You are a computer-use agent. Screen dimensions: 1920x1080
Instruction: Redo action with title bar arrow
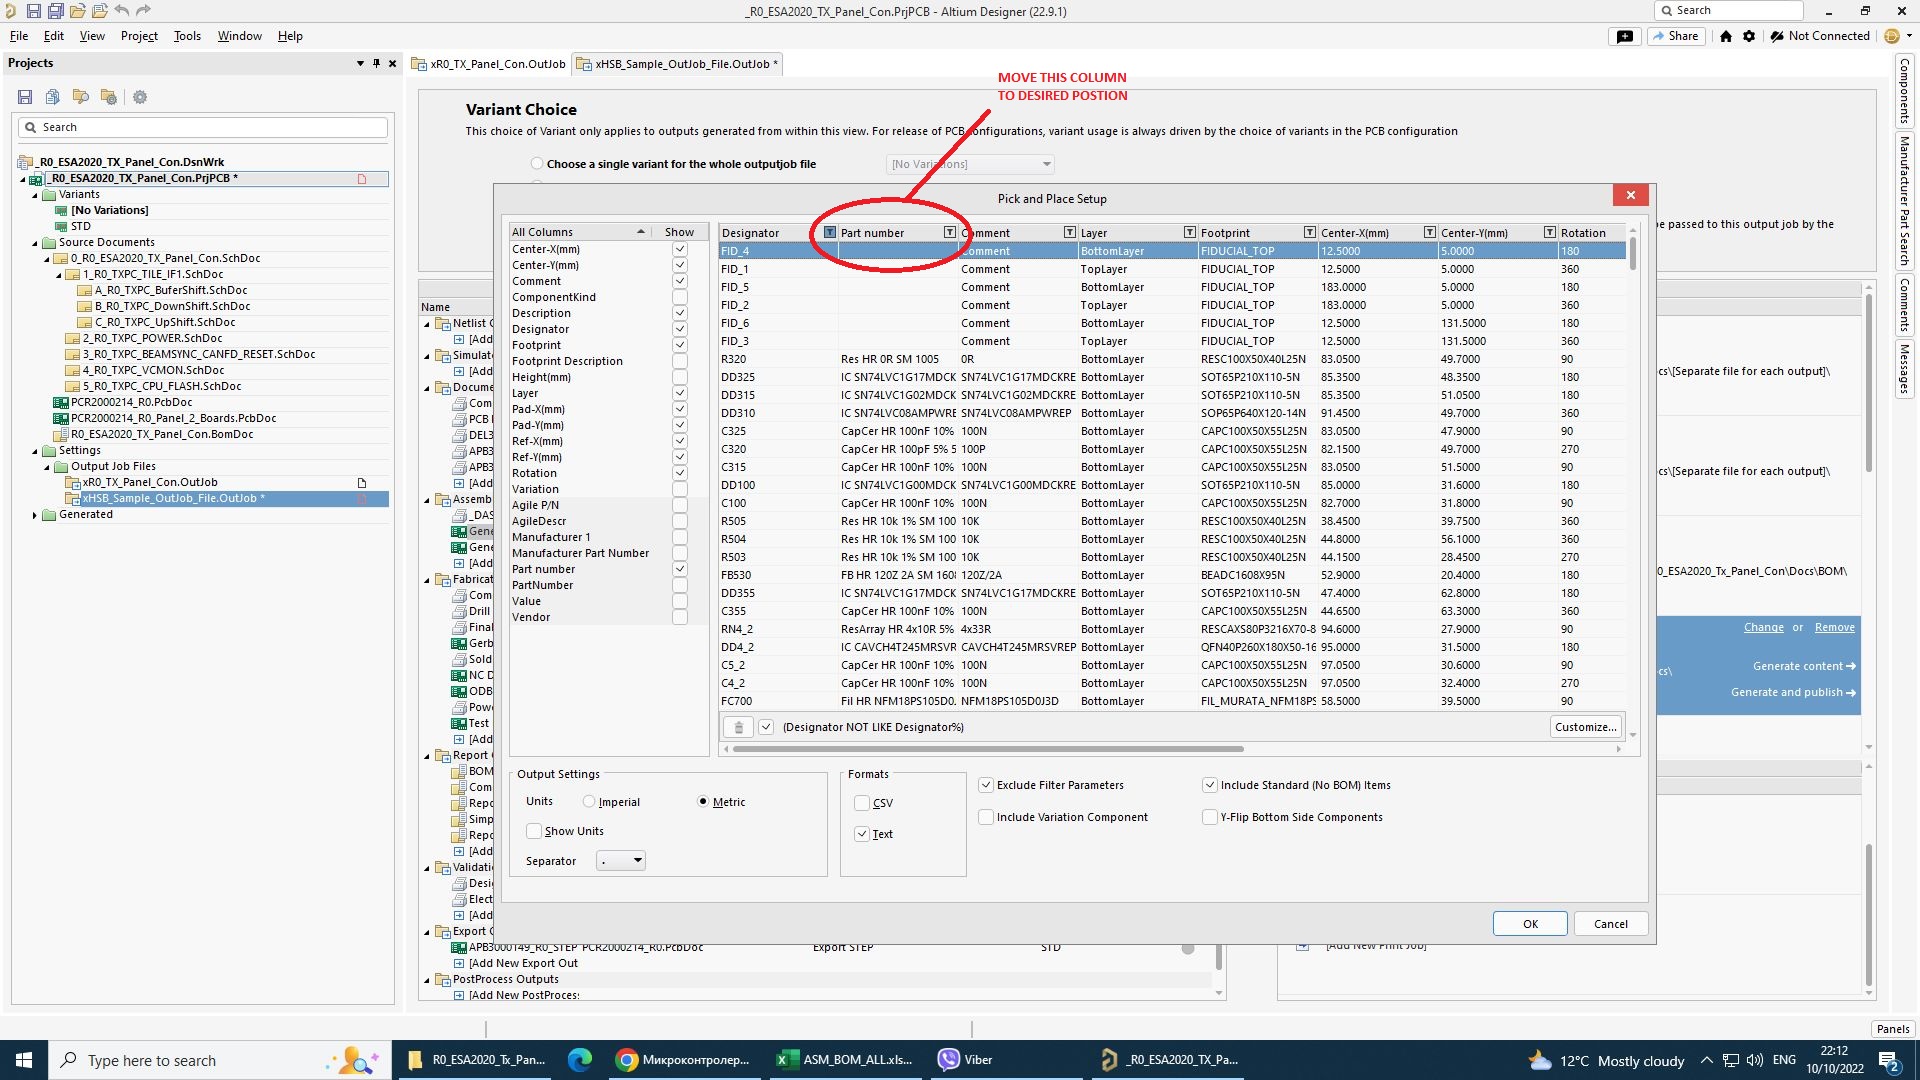pos(144,11)
